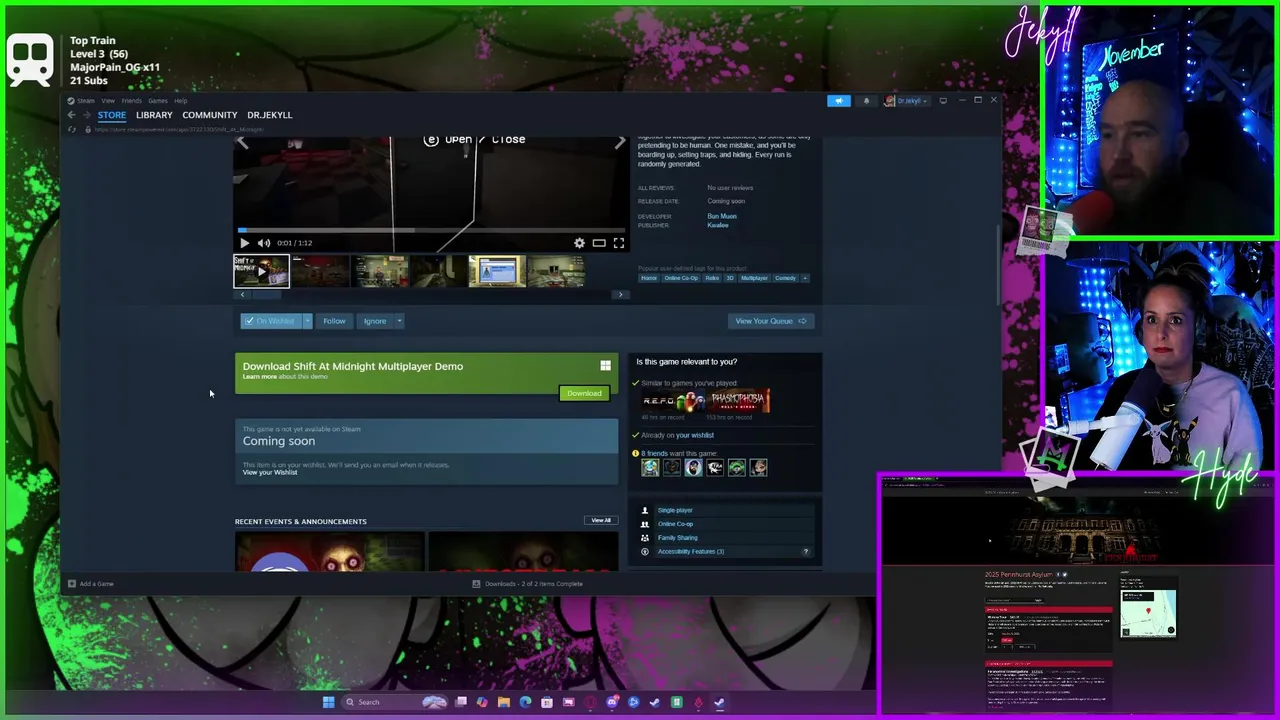Open Accessibility Features (3) link
The height and width of the screenshot is (720, 1280).
pos(691,552)
